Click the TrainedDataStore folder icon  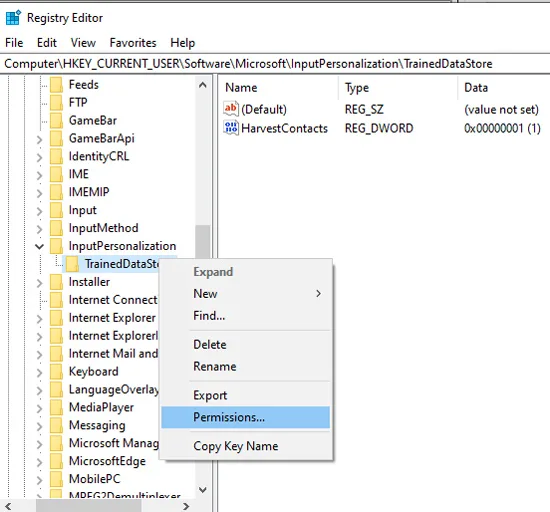pyautogui.click(x=72, y=264)
